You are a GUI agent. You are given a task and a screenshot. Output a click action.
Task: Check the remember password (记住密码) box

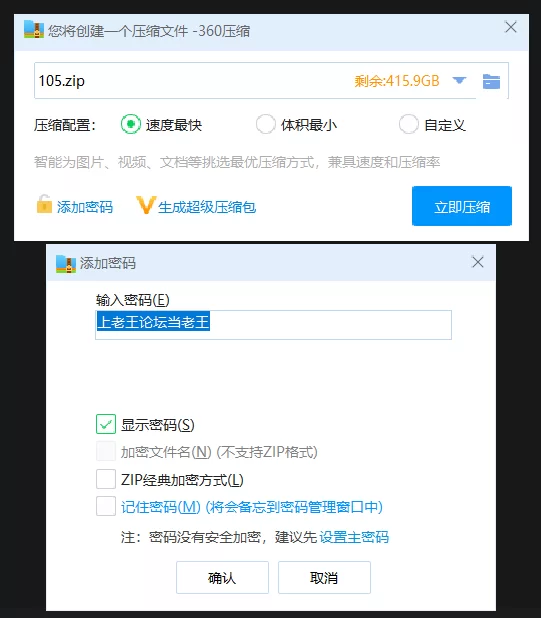point(106,506)
